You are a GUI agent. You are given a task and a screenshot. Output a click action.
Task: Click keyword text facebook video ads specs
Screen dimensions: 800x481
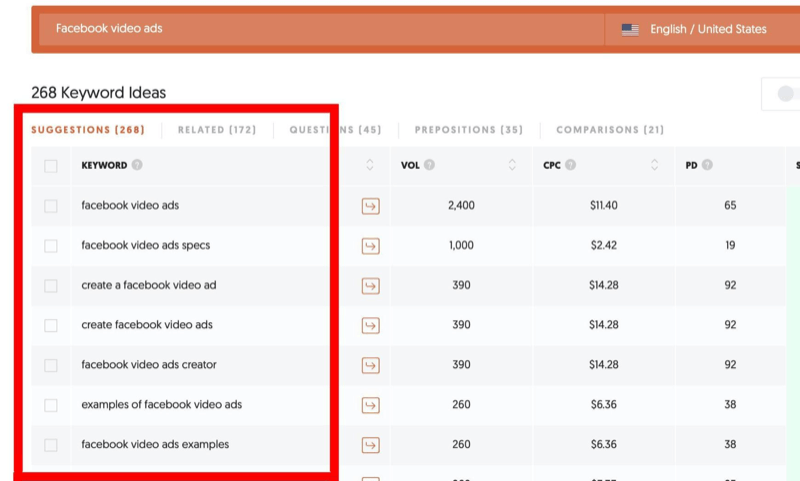tap(145, 245)
